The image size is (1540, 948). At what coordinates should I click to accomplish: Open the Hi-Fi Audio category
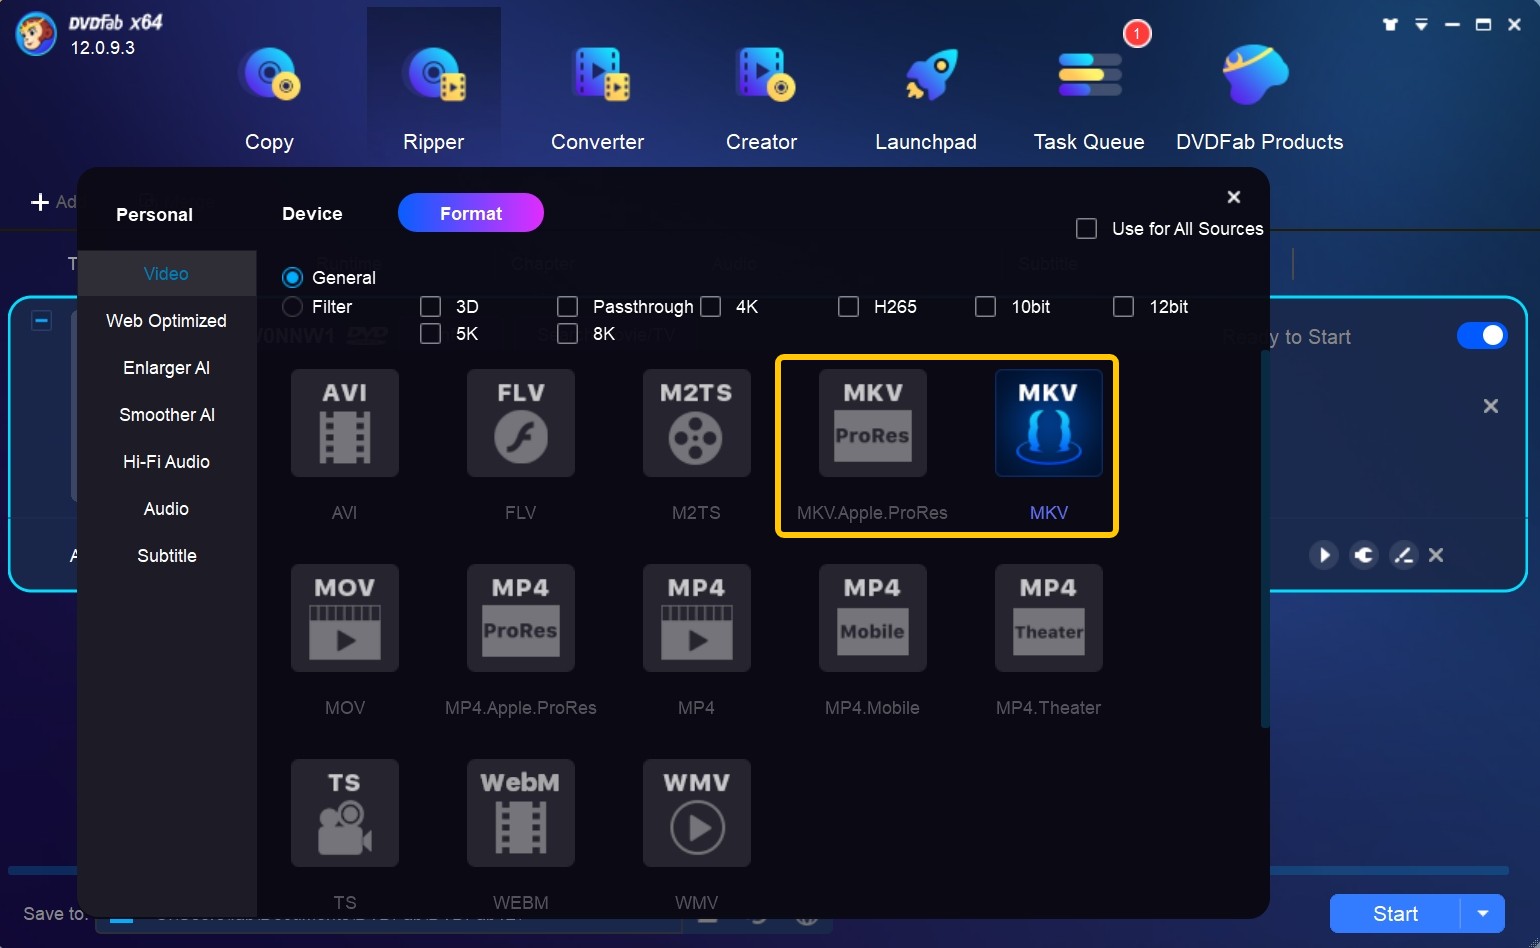point(166,461)
